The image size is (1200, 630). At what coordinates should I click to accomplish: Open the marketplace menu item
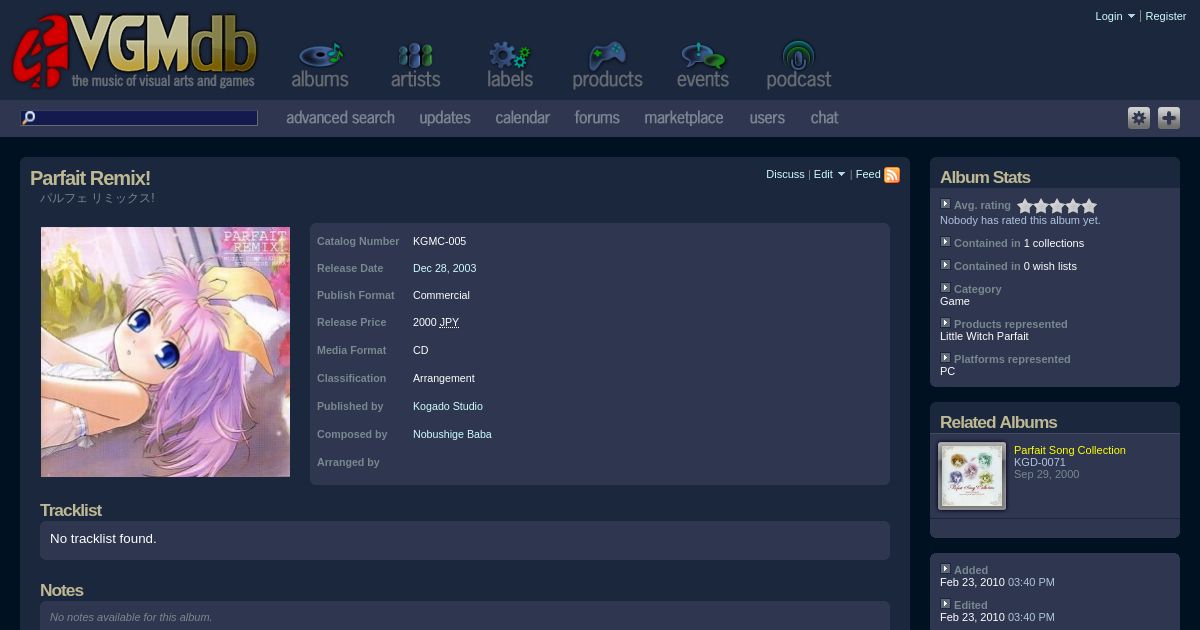pyautogui.click(x=683, y=118)
